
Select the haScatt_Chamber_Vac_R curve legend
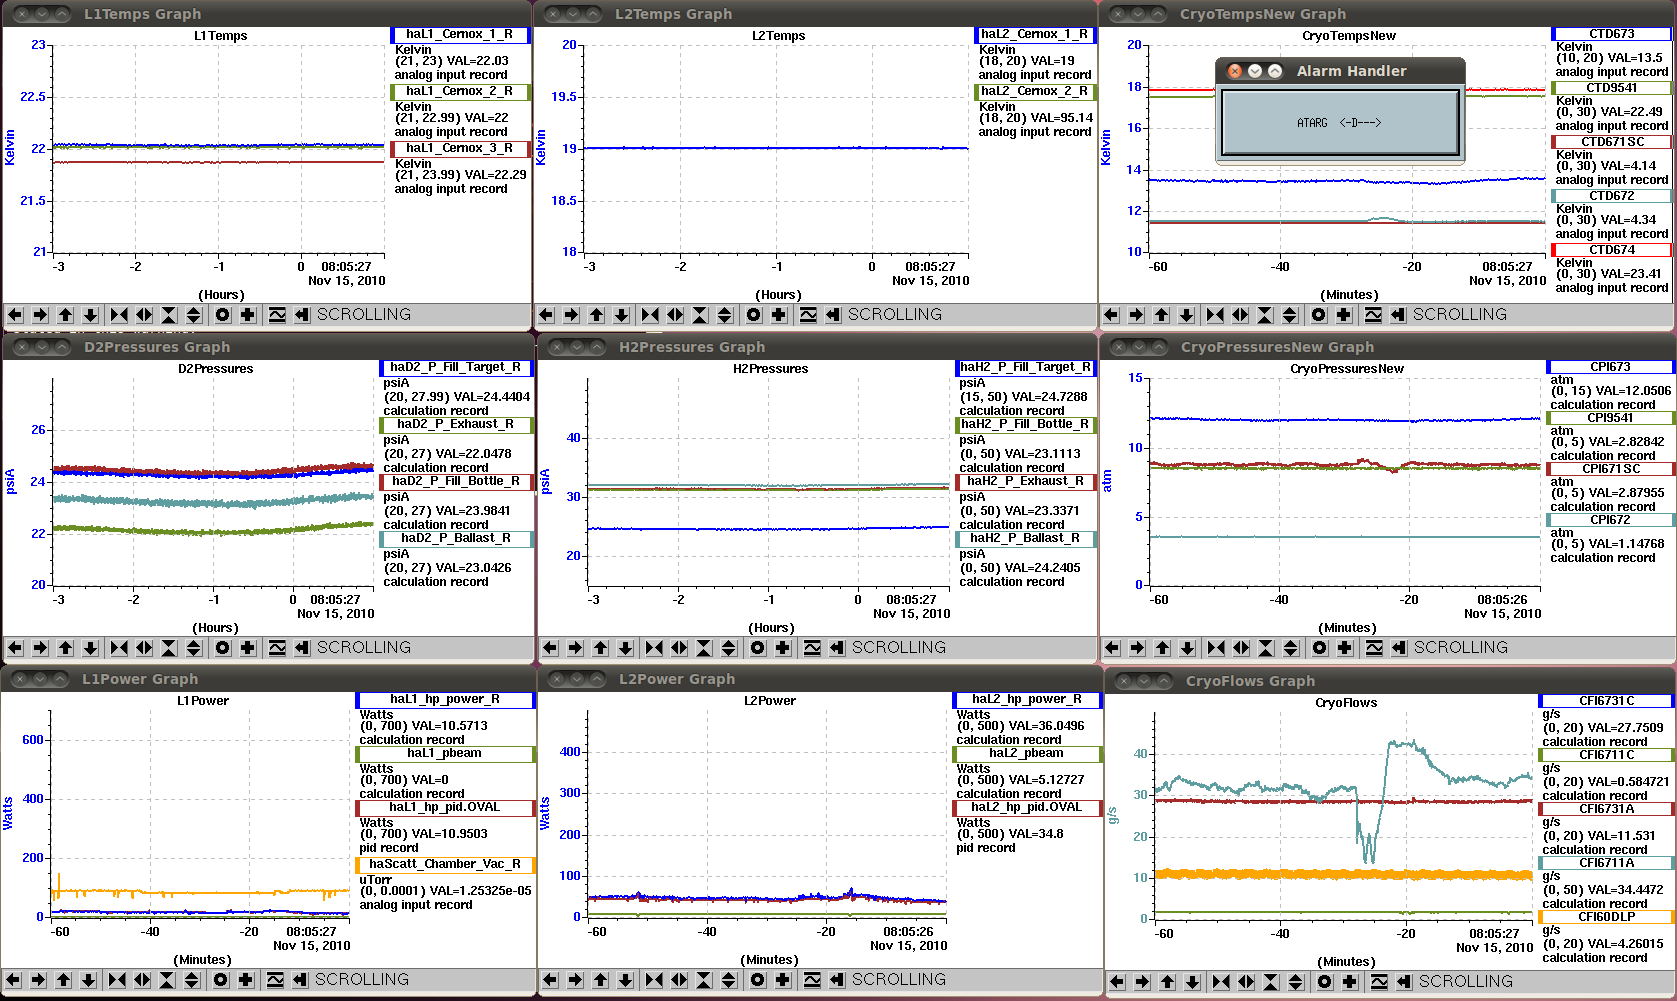(x=445, y=865)
